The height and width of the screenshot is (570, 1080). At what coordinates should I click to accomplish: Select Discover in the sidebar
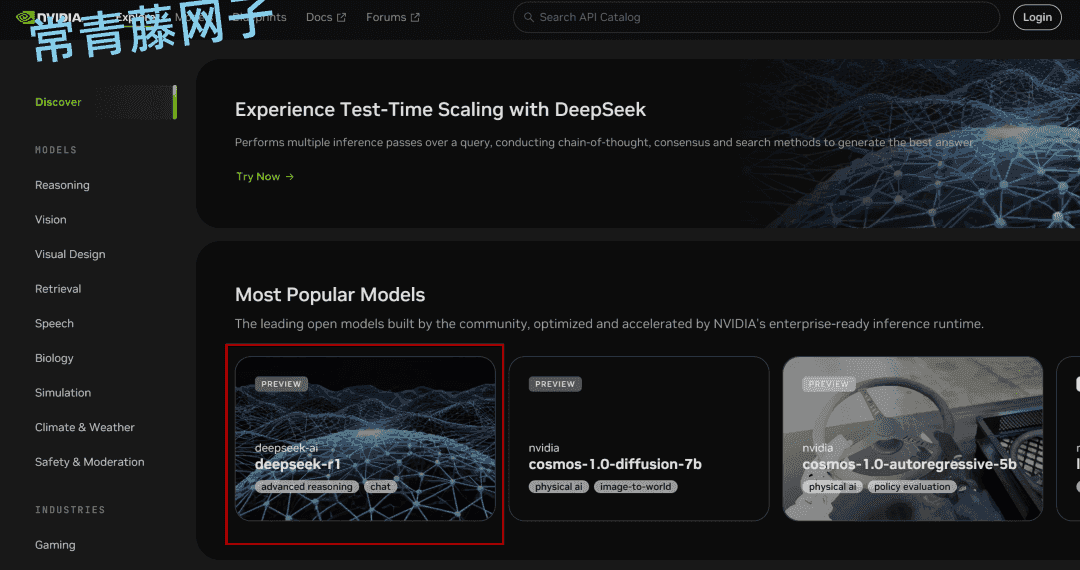(x=59, y=102)
